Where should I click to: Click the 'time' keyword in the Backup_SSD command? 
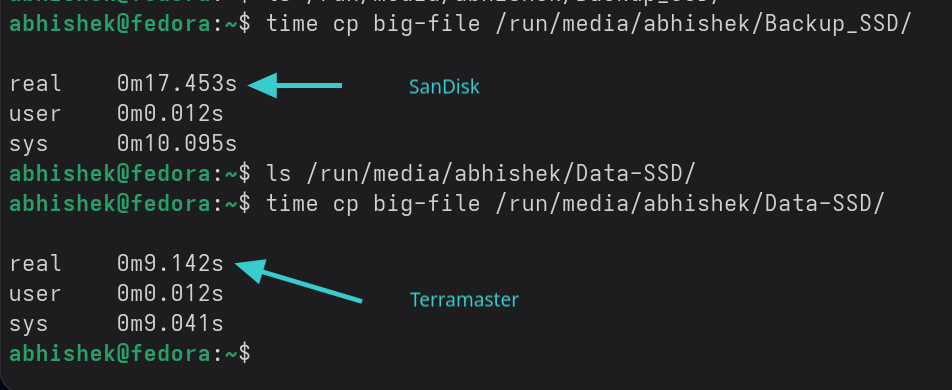pos(292,24)
